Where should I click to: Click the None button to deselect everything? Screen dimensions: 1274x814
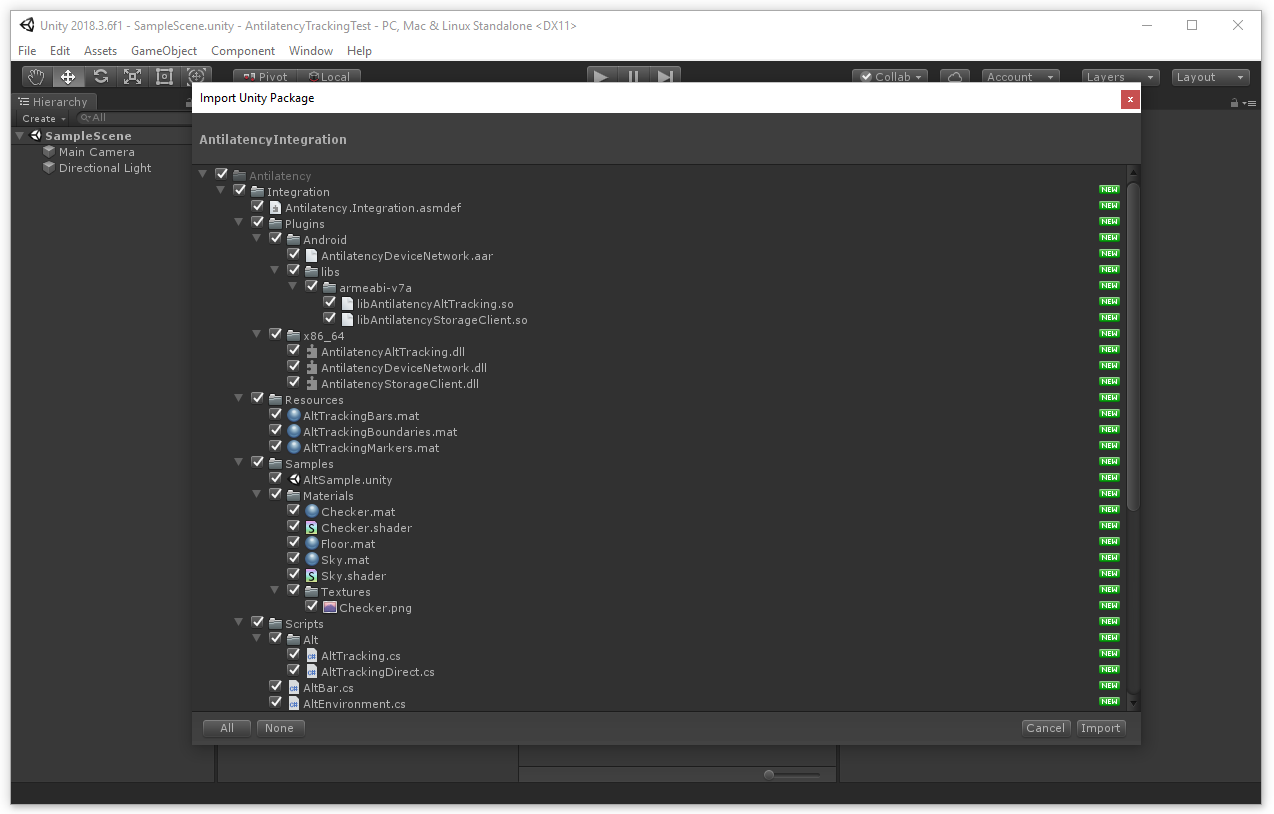(280, 728)
